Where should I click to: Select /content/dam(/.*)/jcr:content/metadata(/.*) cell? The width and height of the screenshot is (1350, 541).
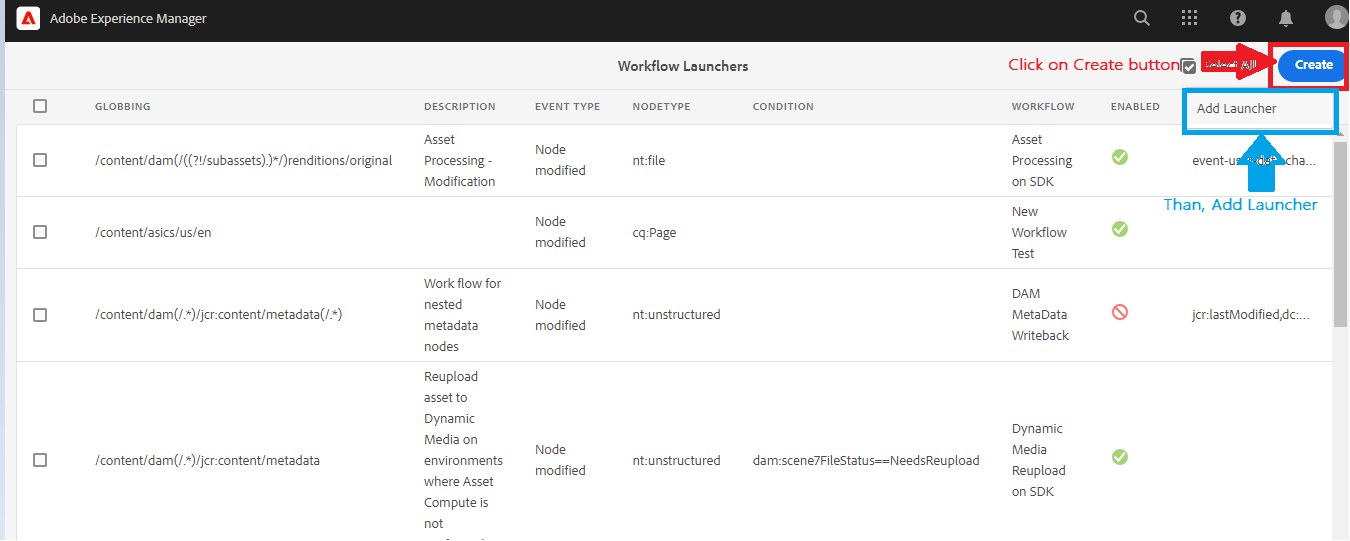point(219,315)
